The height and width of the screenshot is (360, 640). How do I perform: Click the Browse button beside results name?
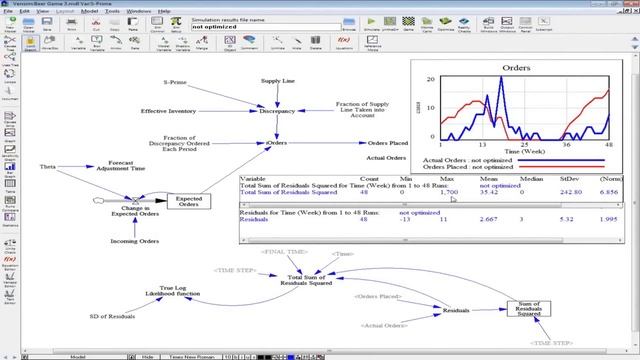pyautogui.click(x=349, y=24)
